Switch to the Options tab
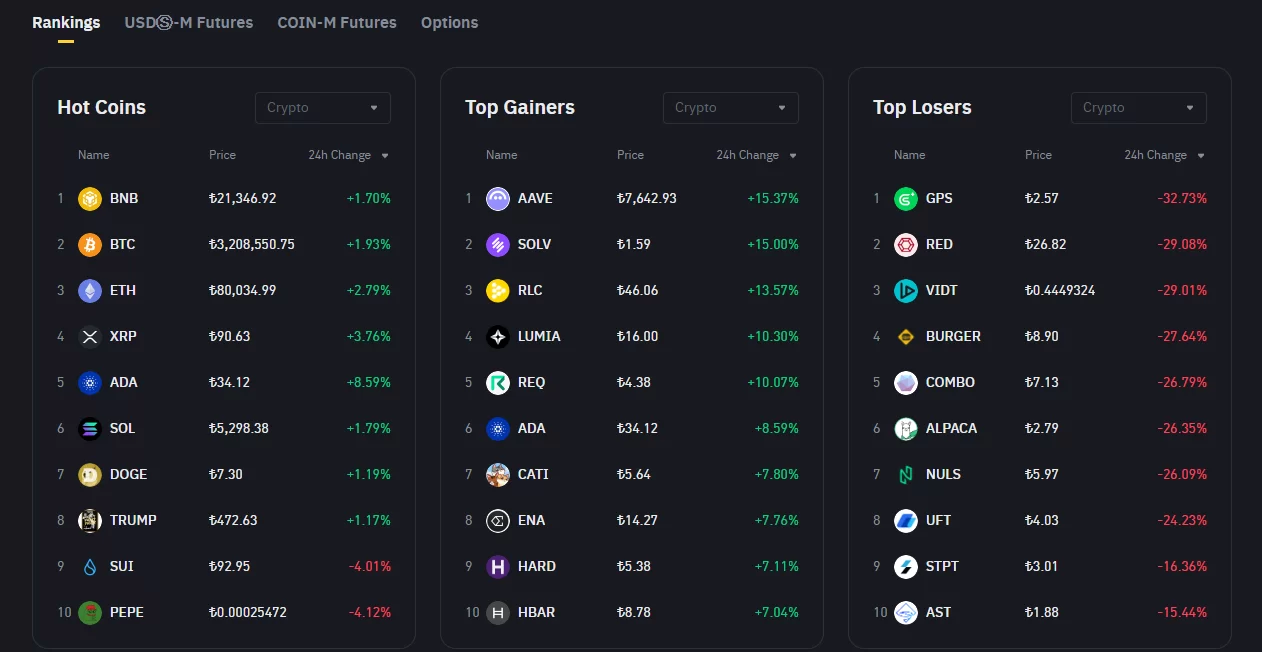1262x652 pixels. pos(449,22)
